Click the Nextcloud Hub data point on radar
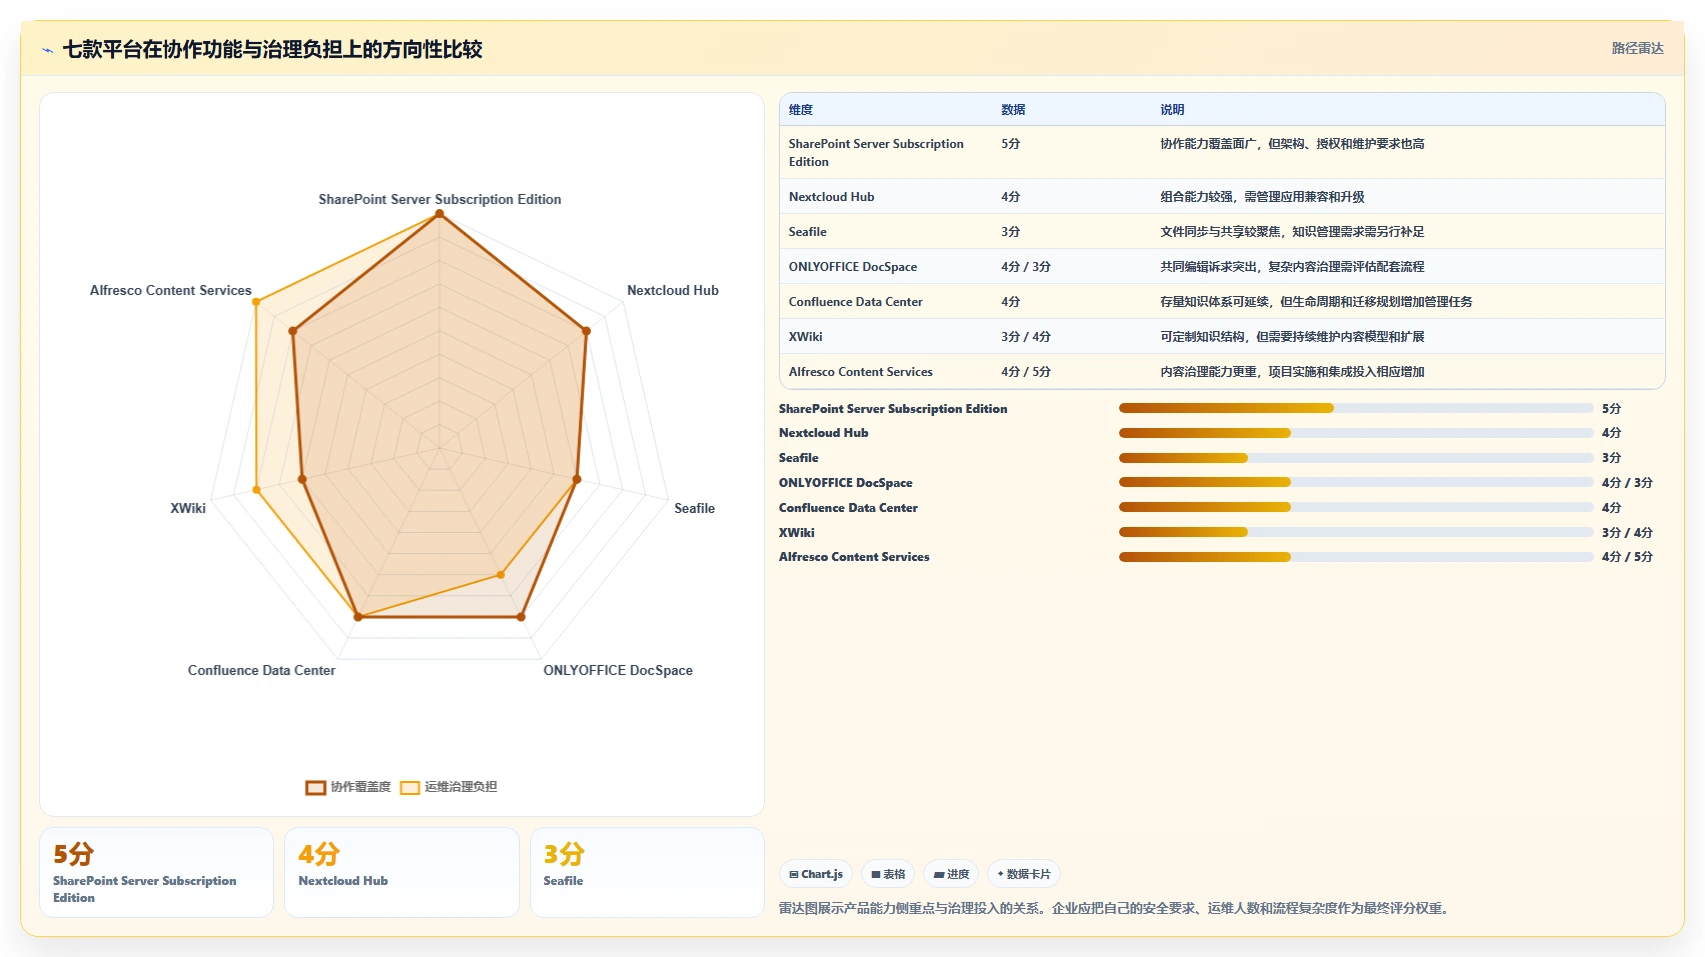 click(586, 331)
